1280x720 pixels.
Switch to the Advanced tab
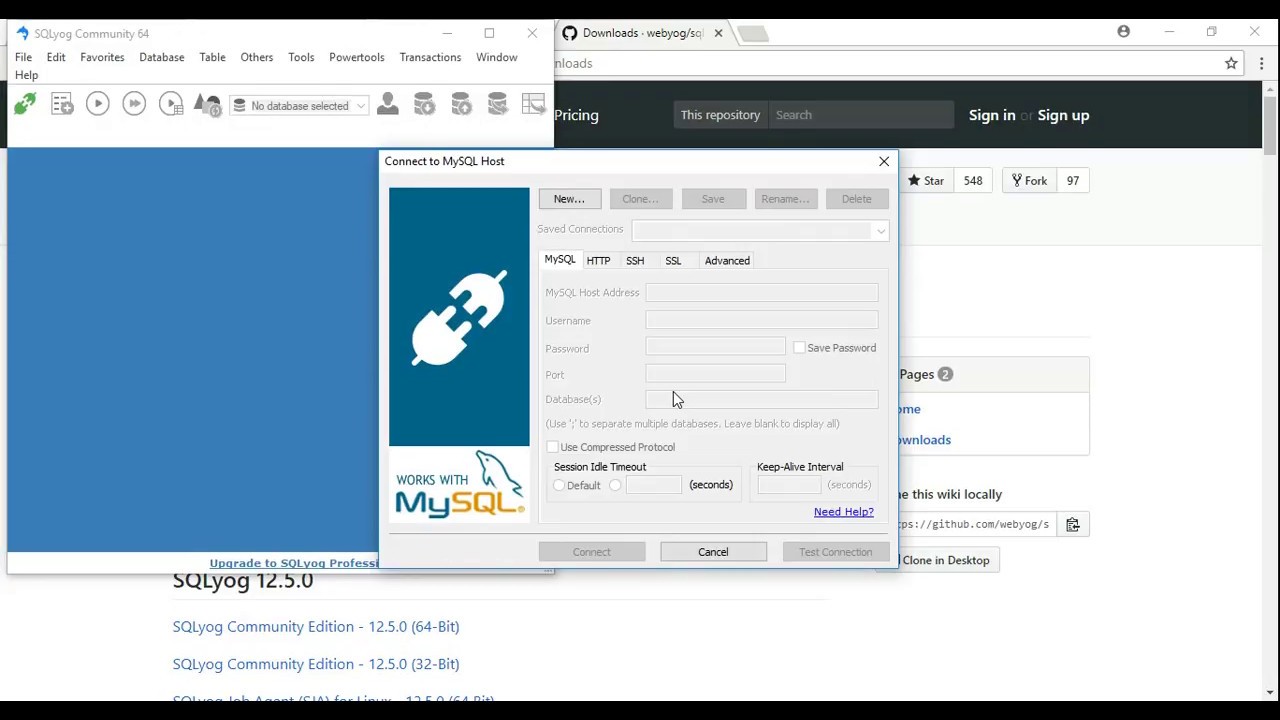727,261
